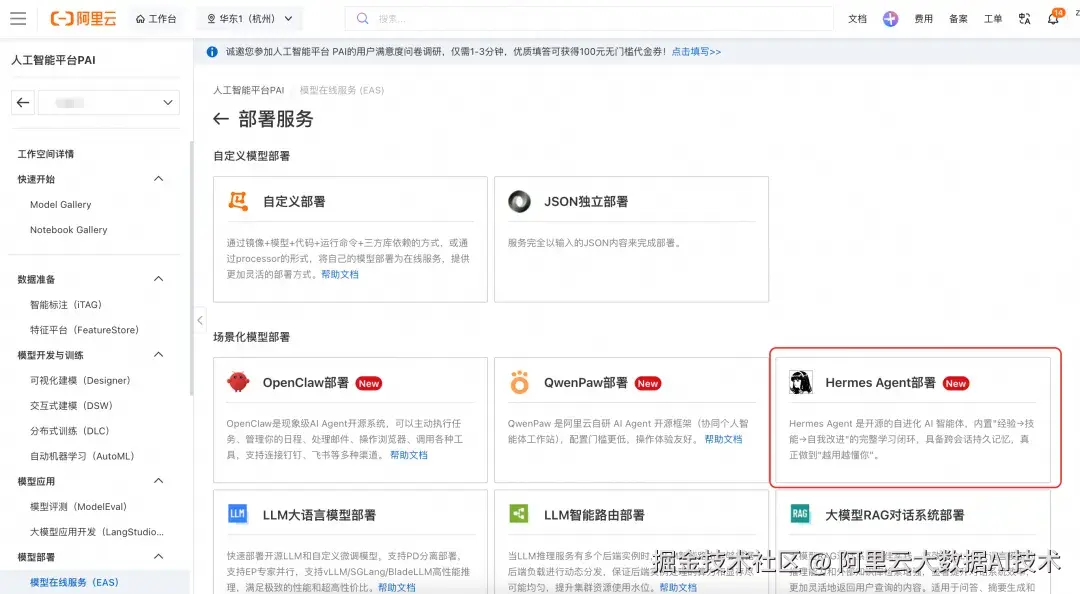
Task: Collapse the 快速开始 section
Action: pyautogui.click(x=158, y=179)
